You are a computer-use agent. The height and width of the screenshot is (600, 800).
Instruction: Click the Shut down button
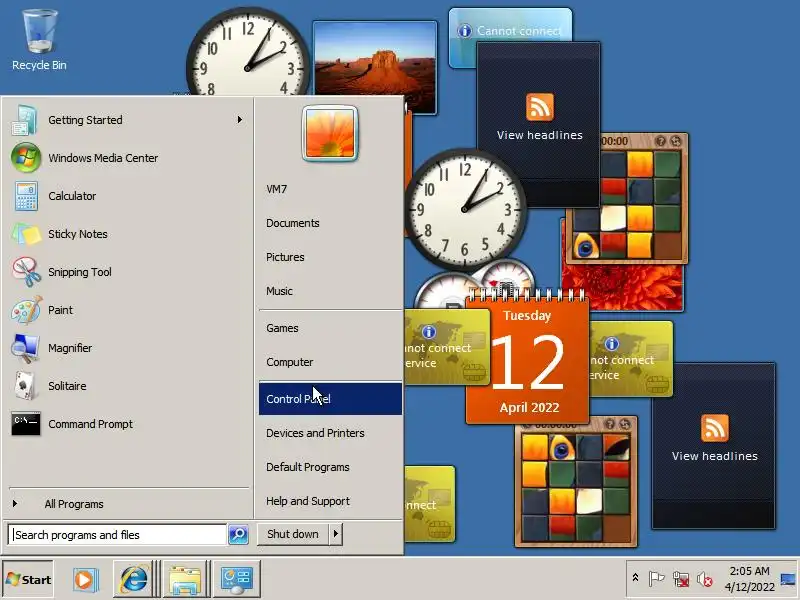click(293, 534)
